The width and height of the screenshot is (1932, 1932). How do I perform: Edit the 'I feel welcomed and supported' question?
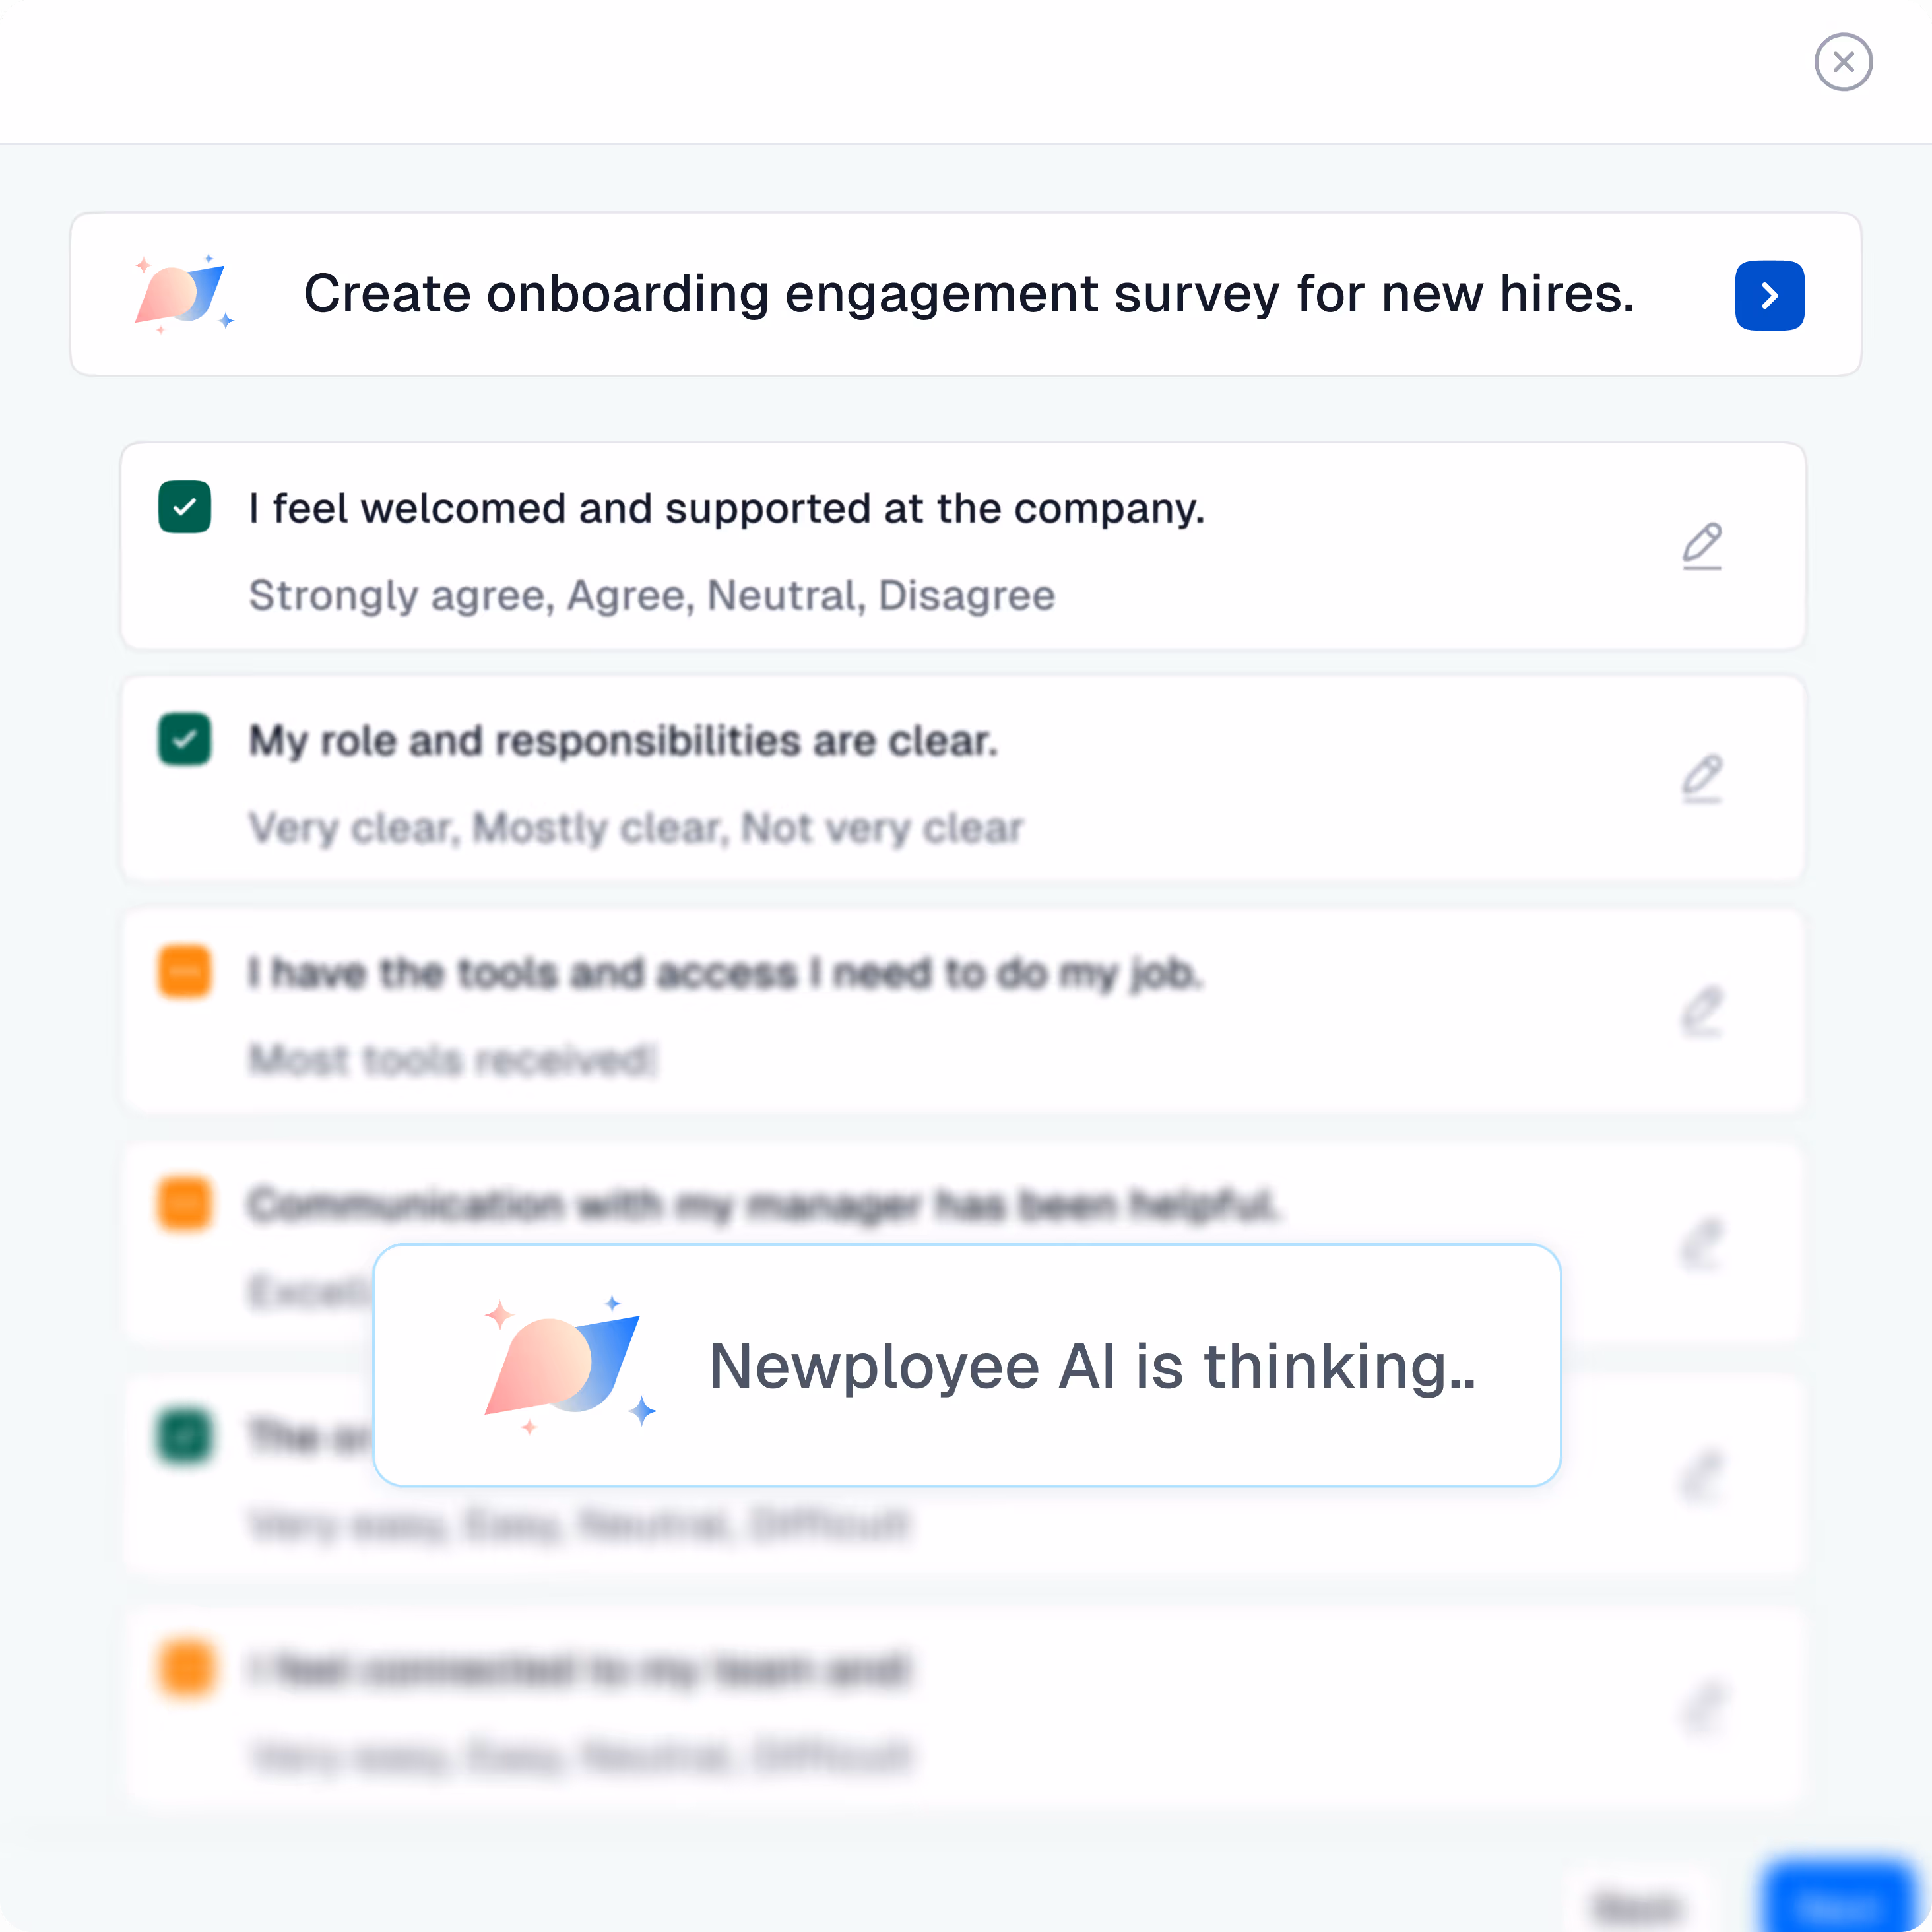(x=1702, y=546)
